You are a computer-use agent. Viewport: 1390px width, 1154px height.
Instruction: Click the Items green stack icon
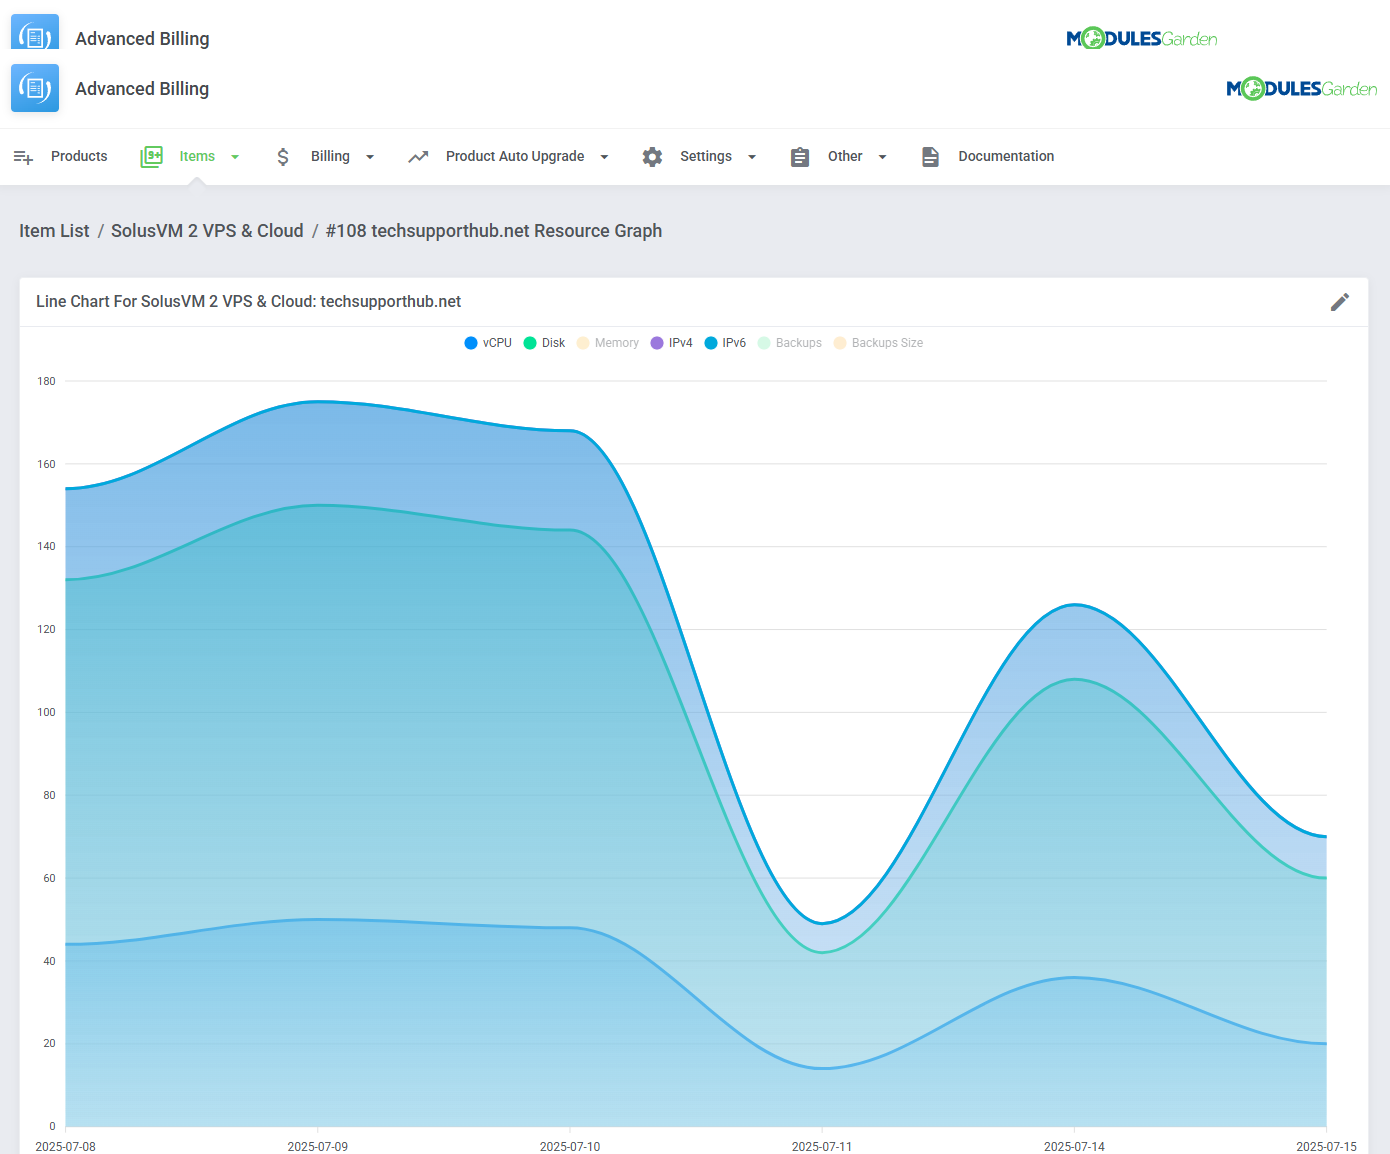(x=151, y=157)
